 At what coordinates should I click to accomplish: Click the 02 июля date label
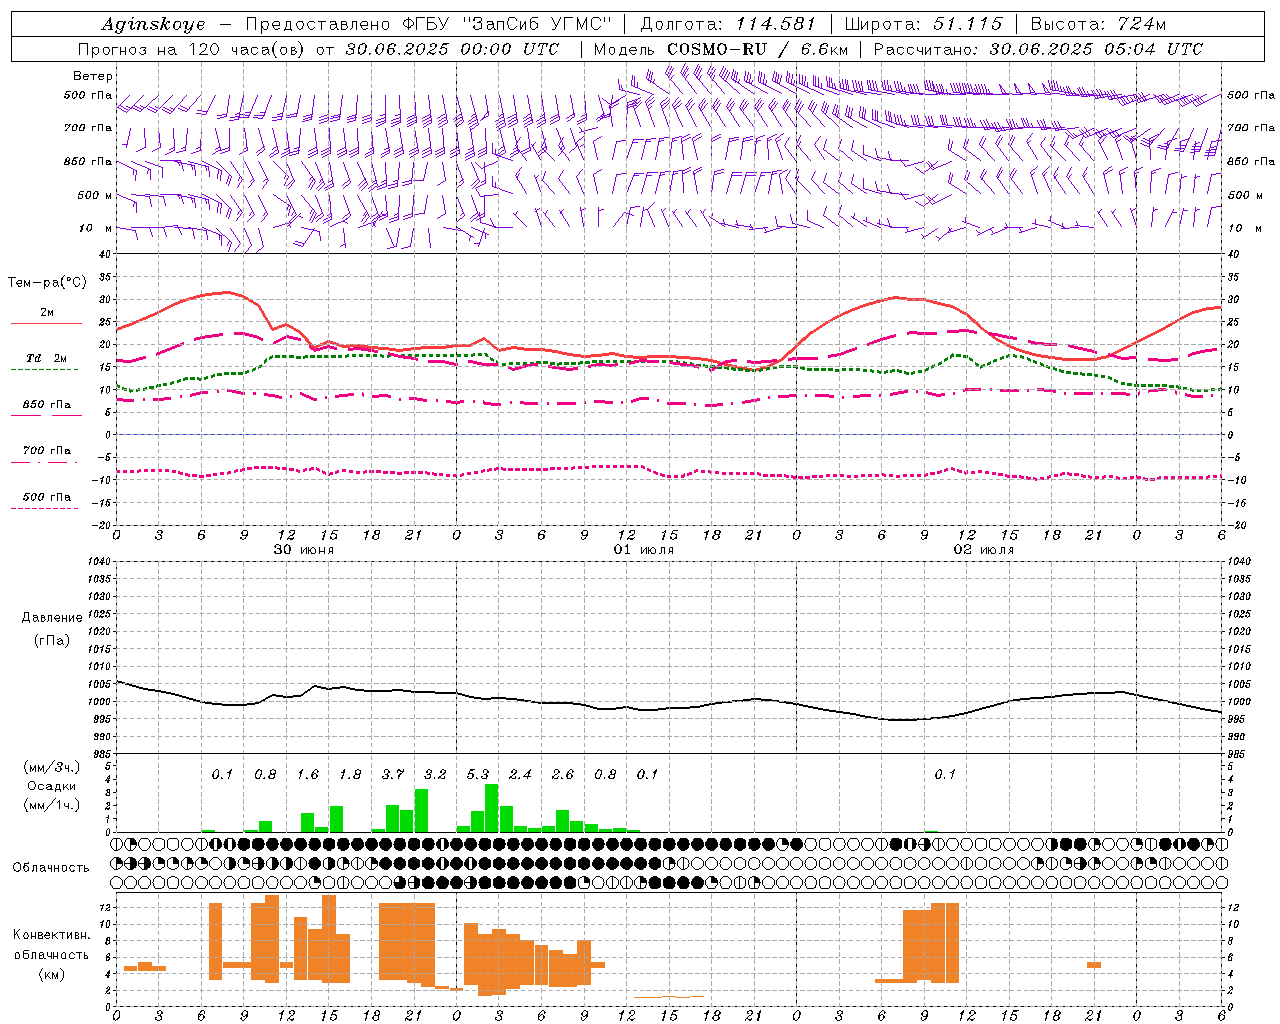pyautogui.click(x=984, y=550)
